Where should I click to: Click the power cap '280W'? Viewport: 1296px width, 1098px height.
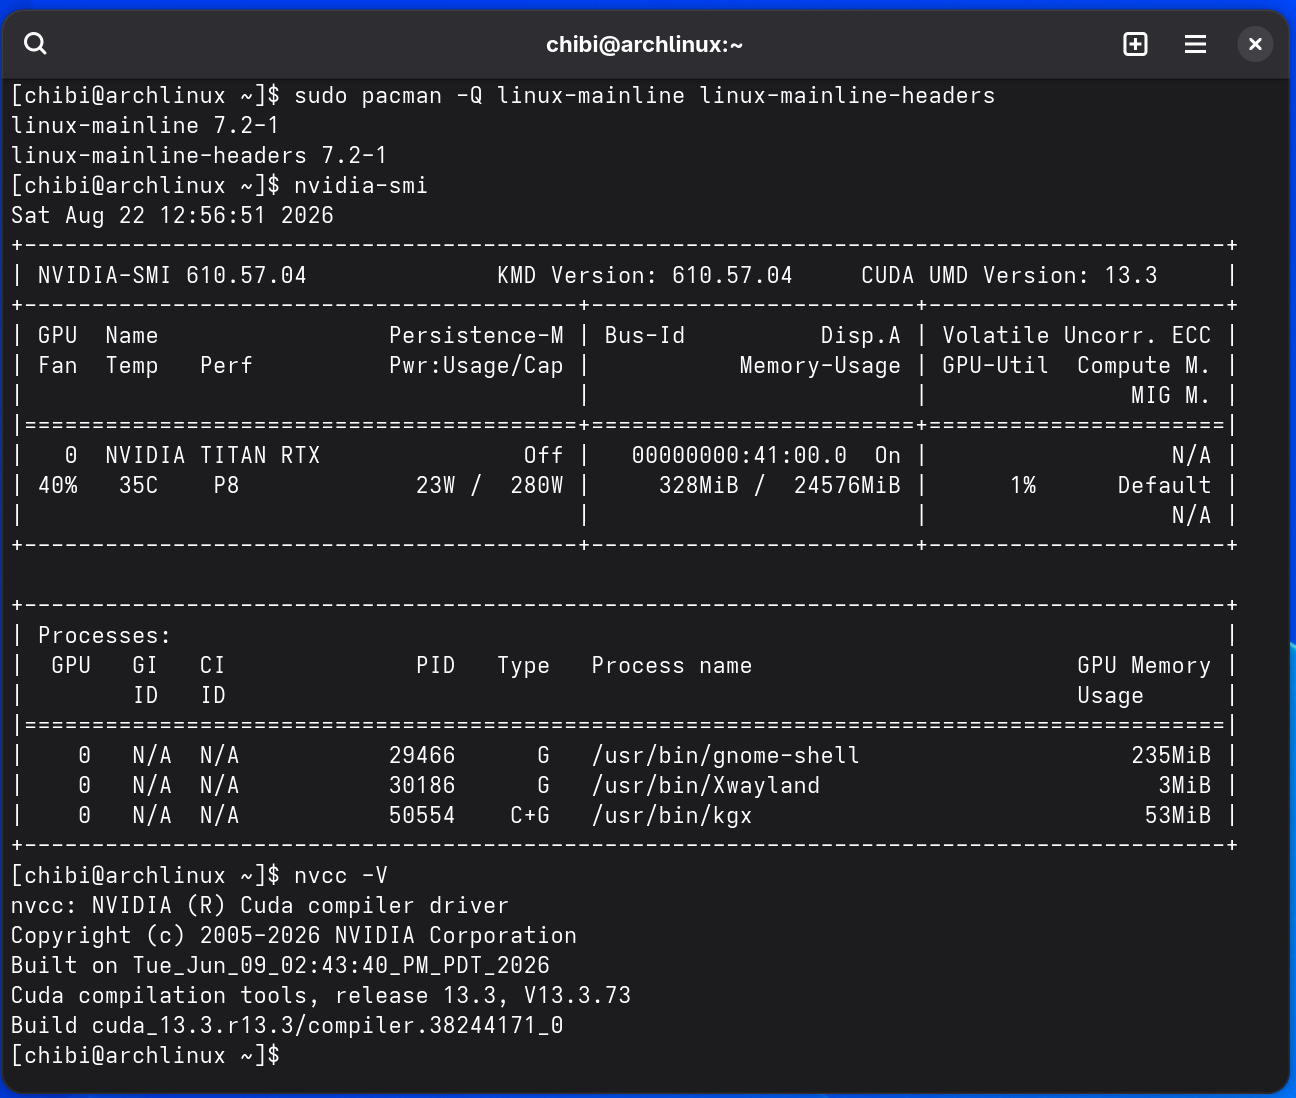click(537, 486)
